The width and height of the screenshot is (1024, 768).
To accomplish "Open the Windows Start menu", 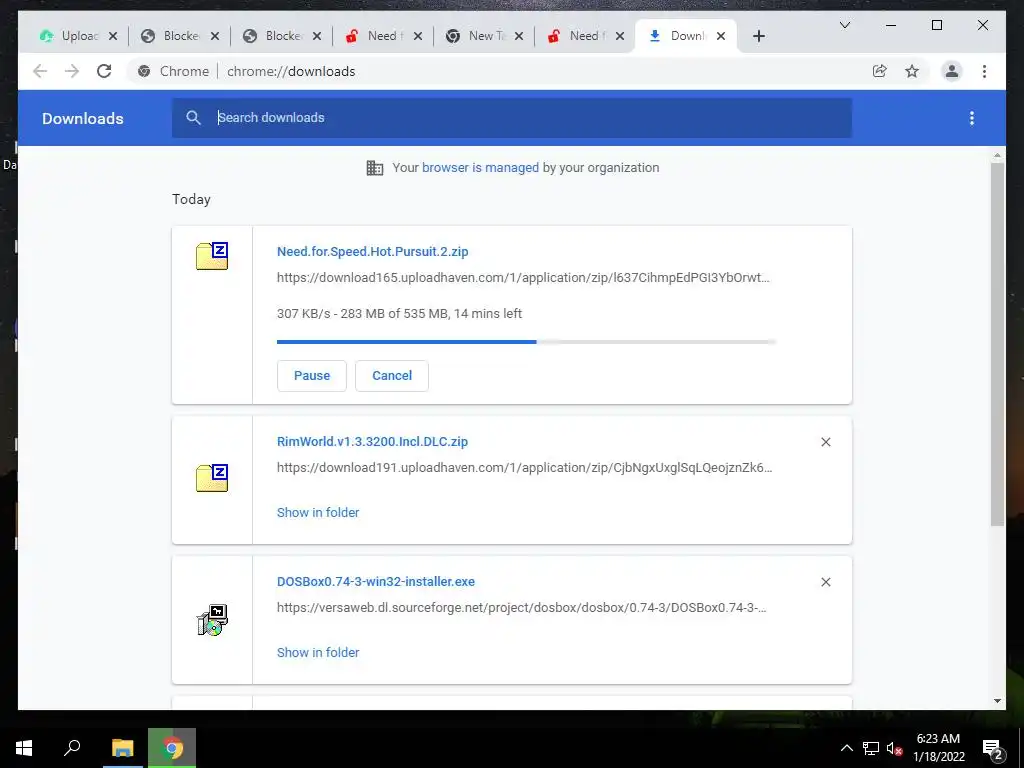I will (x=24, y=748).
